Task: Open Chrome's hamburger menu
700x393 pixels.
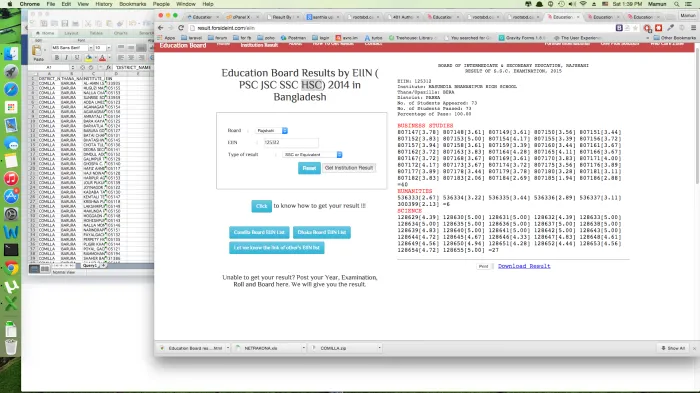Action: [x=693, y=28]
